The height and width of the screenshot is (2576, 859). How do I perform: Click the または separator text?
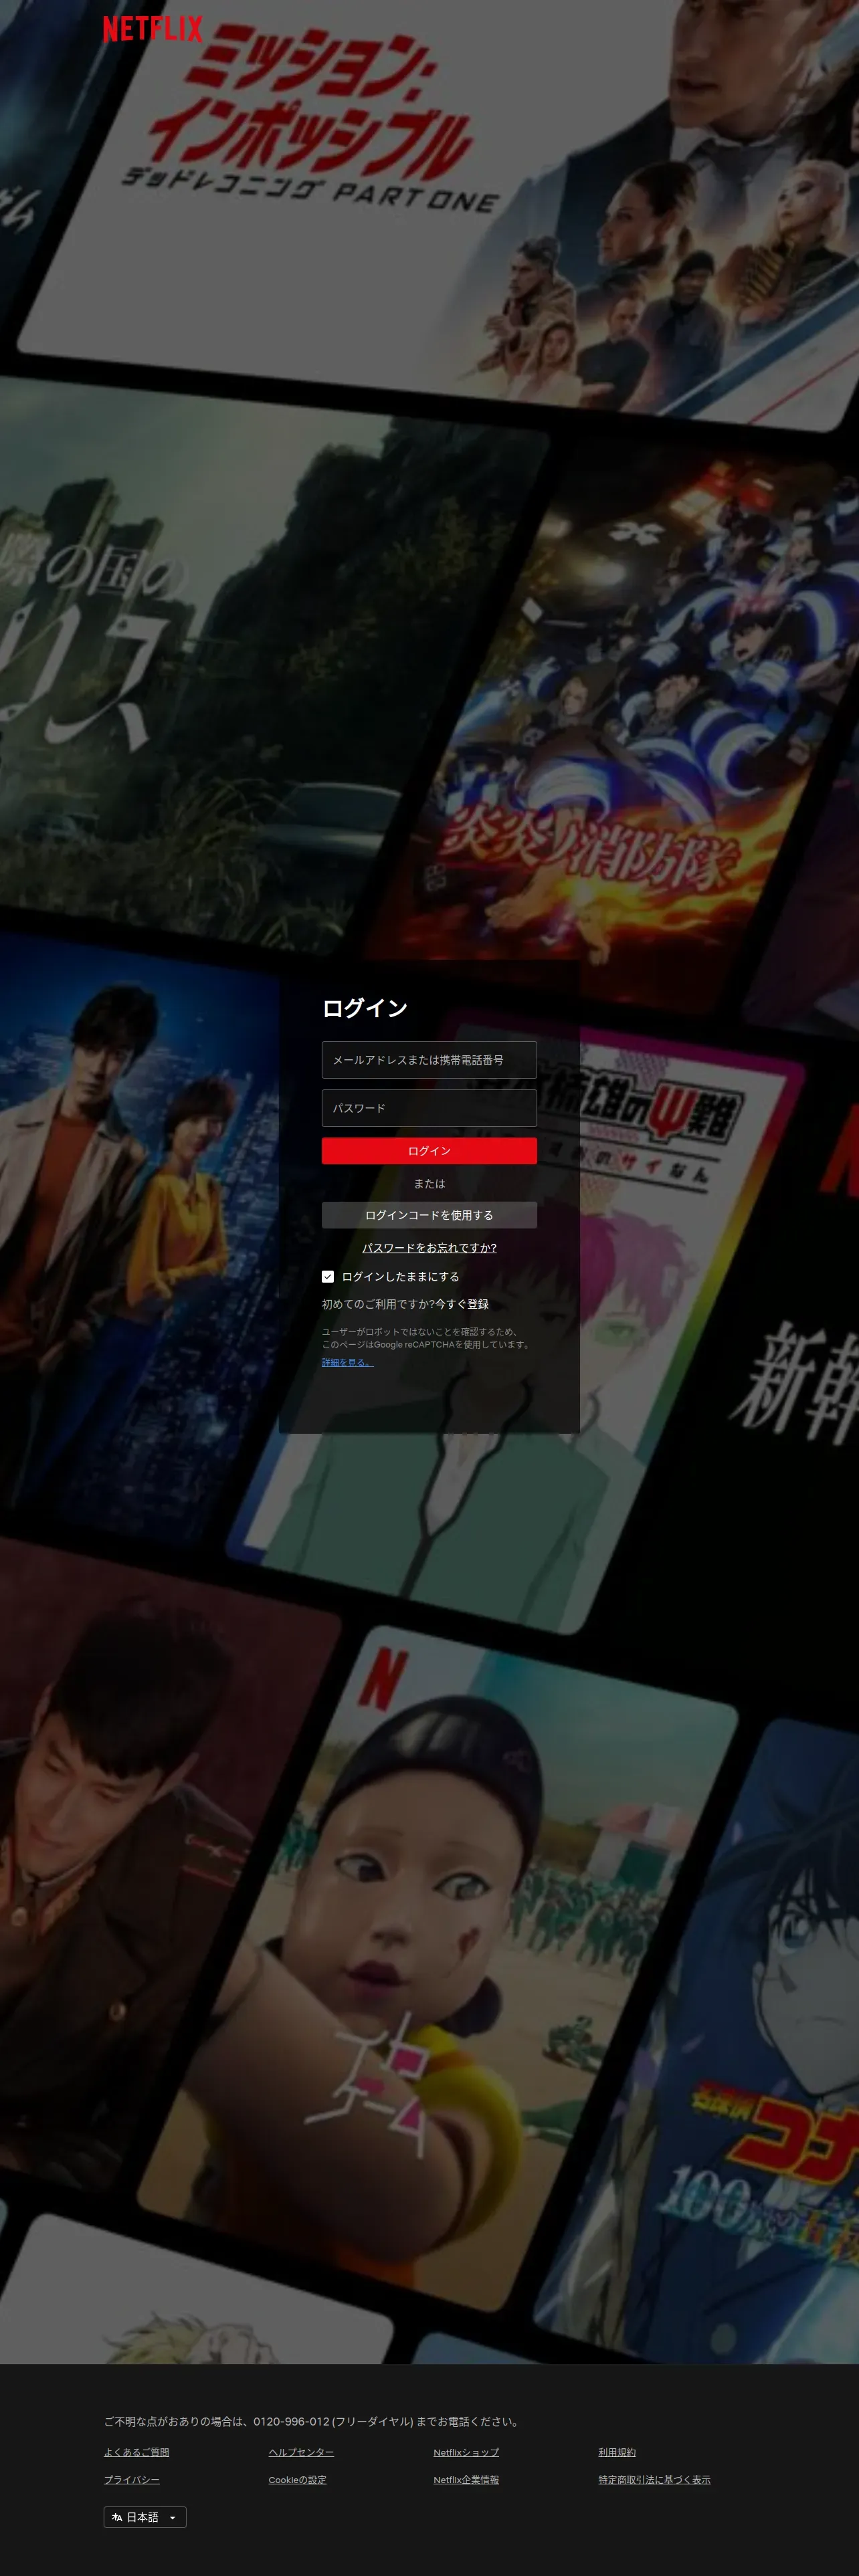click(x=429, y=1184)
